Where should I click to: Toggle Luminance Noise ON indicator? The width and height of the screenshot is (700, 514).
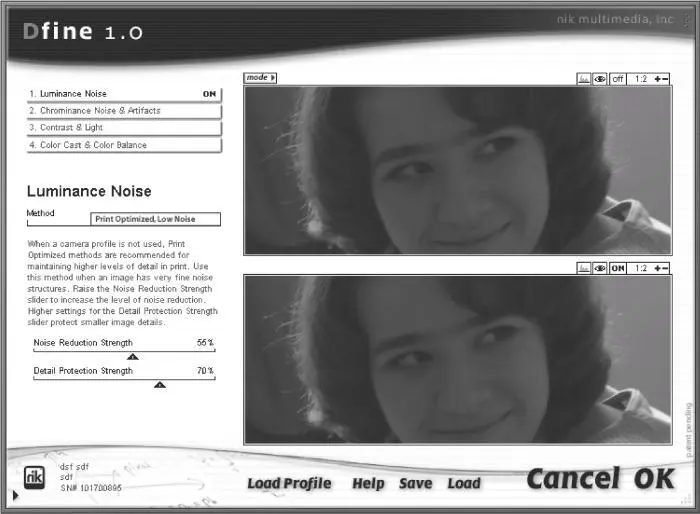coord(209,94)
